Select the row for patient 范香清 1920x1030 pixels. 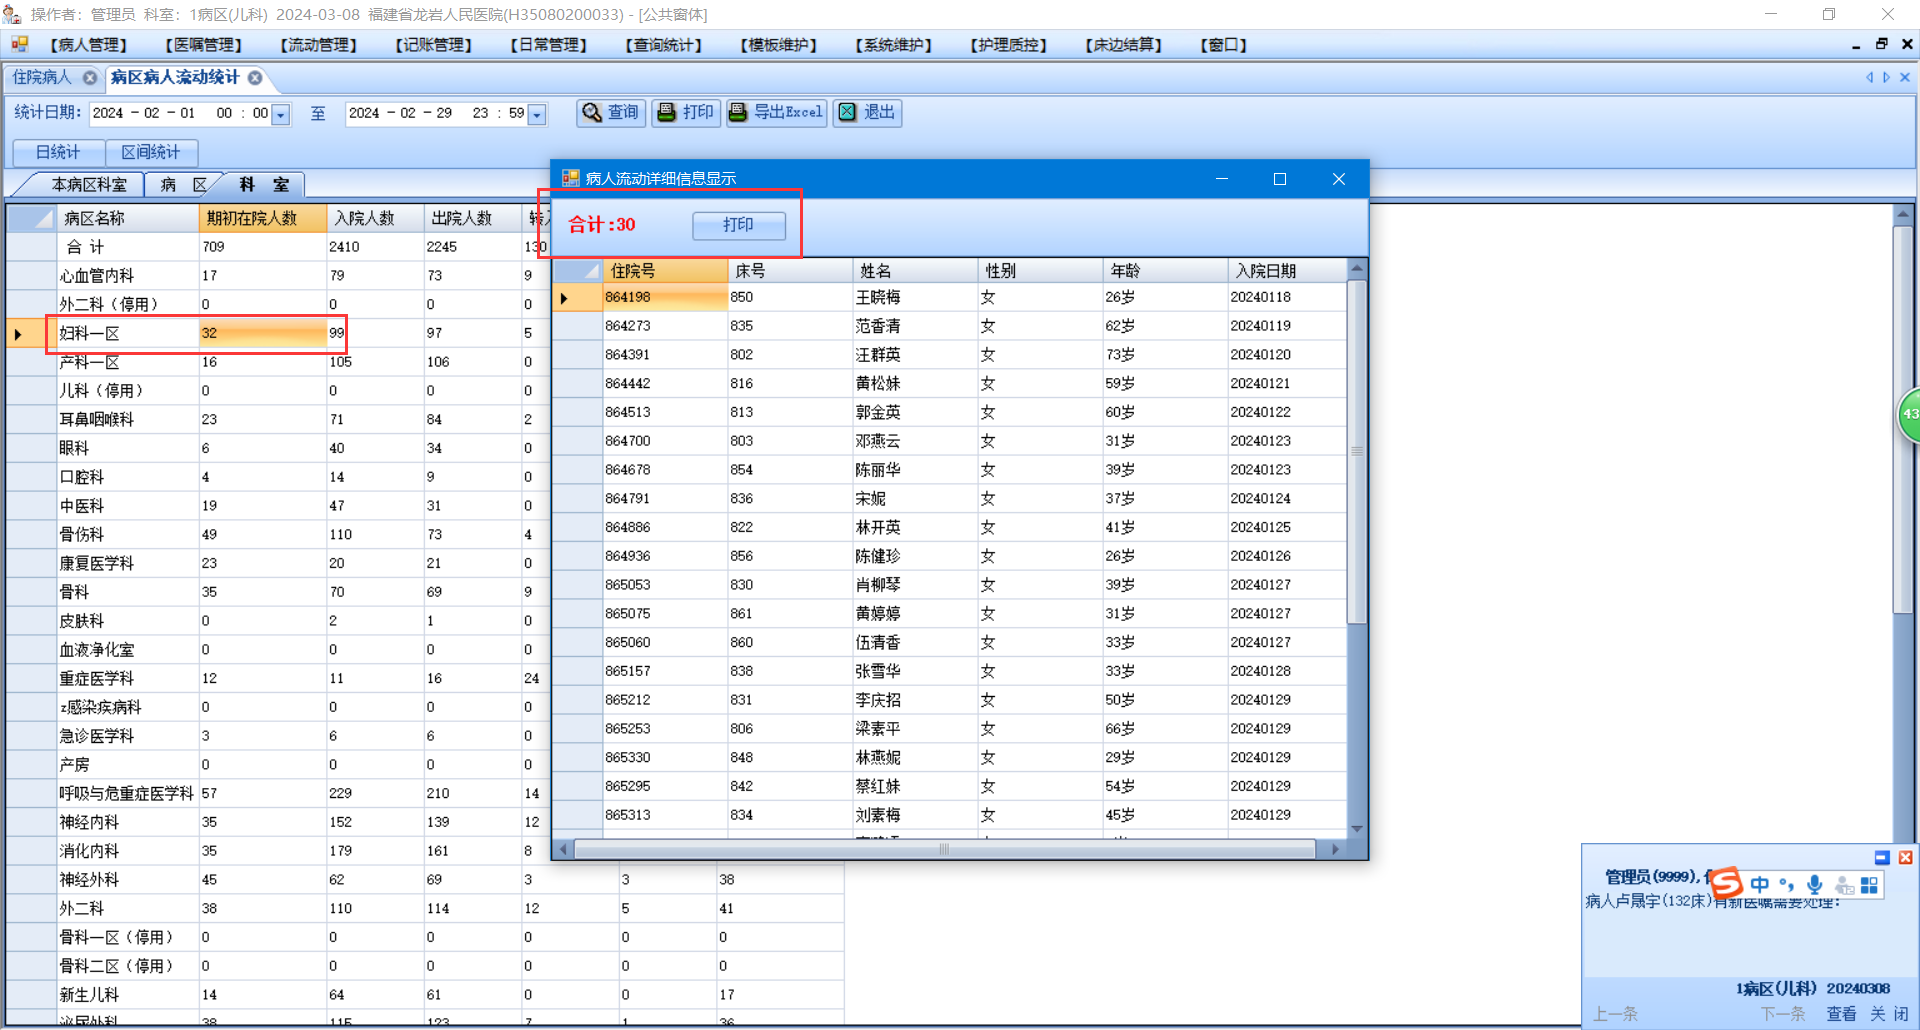pos(877,326)
